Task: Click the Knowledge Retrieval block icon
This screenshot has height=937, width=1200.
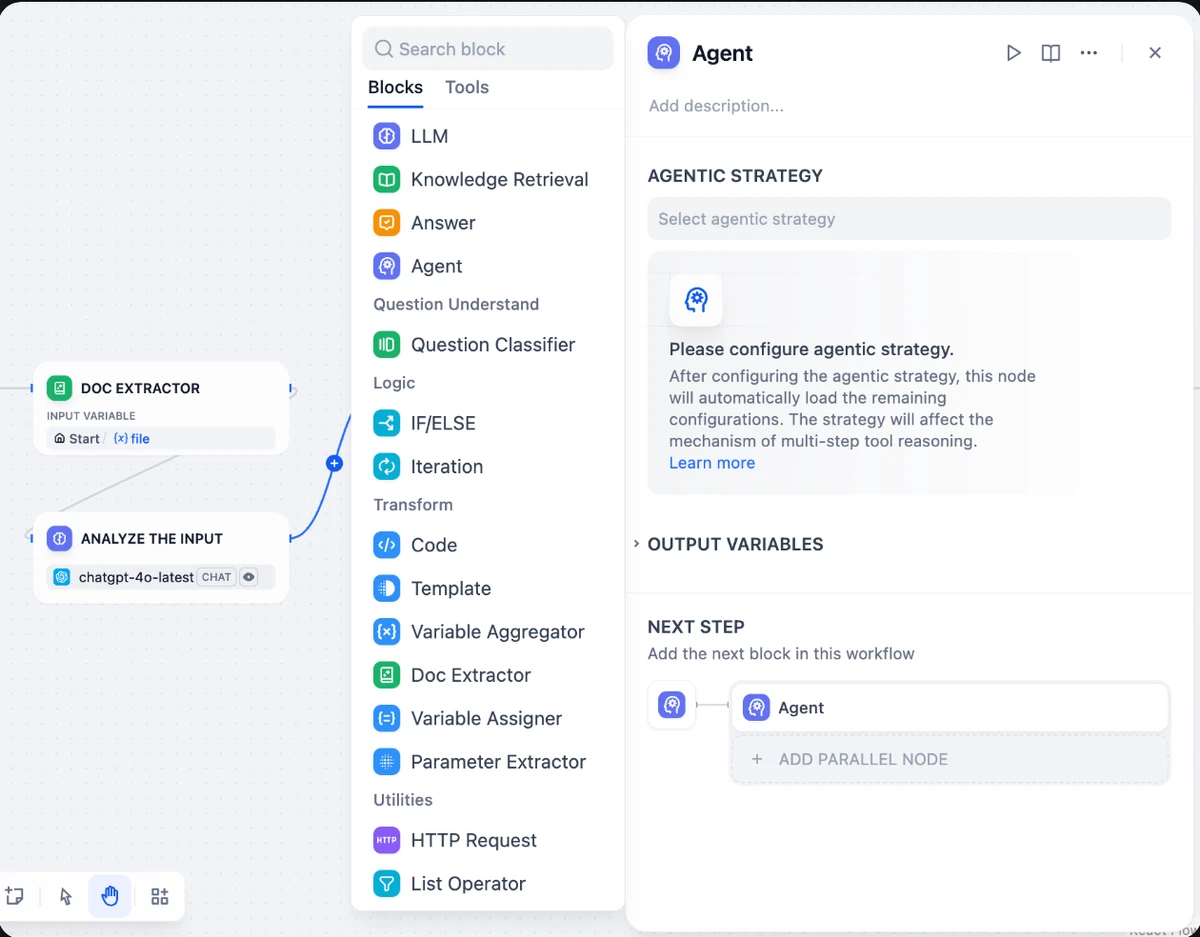Action: click(387, 179)
